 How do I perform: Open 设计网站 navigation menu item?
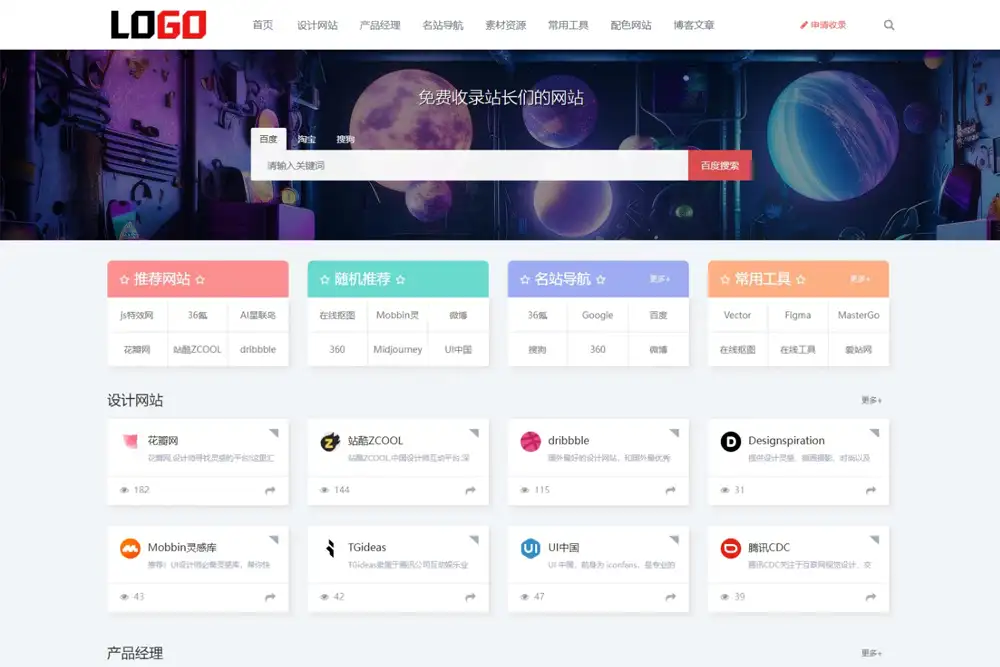click(x=318, y=25)
